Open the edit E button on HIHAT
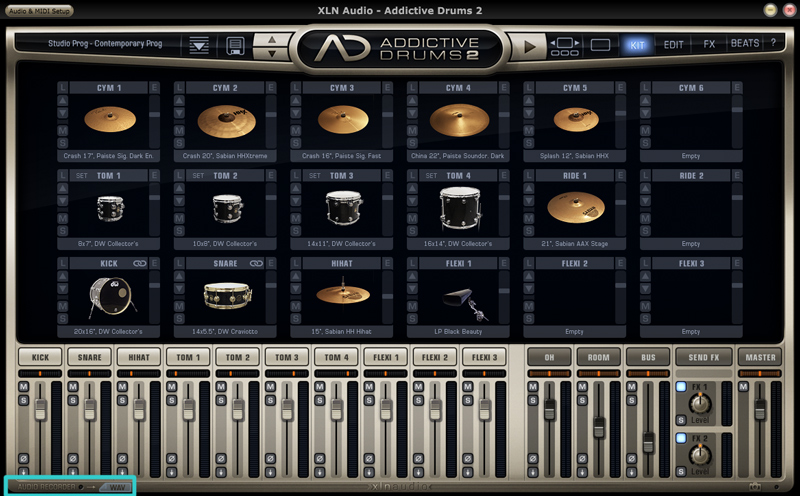800x496 pixels. tap(387, 263)
